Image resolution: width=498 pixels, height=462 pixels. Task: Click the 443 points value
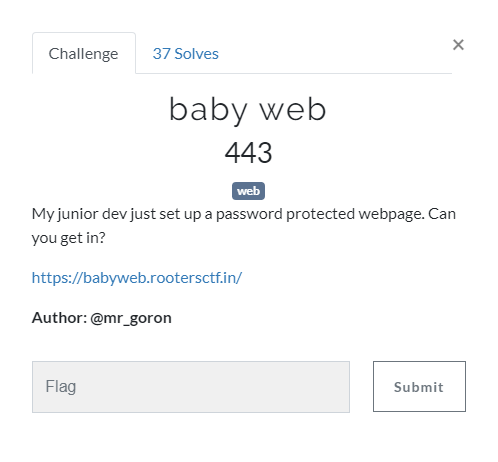[x=248, y=153]
